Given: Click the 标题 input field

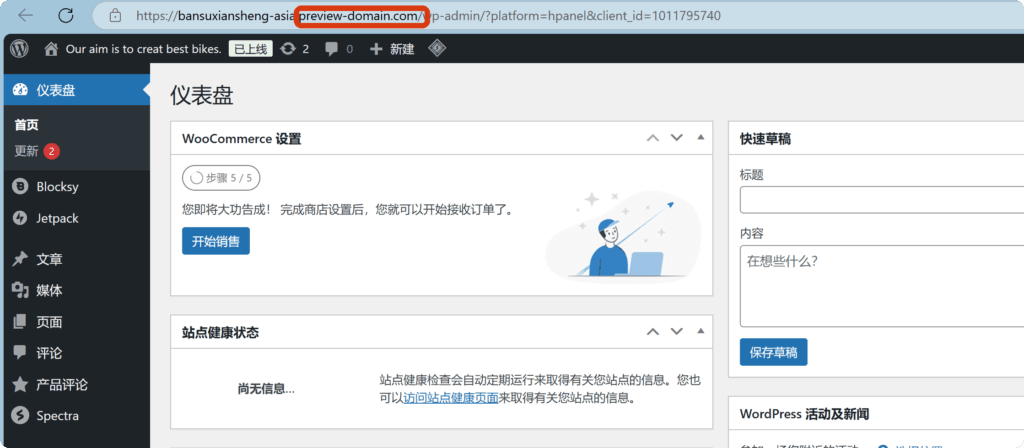Looking at the screenshot, I should 880,200.
